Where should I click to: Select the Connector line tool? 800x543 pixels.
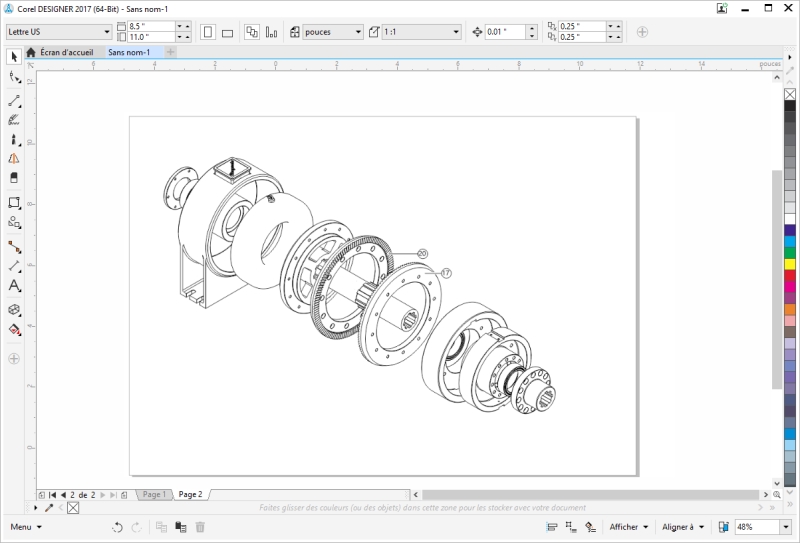point(14,245)
